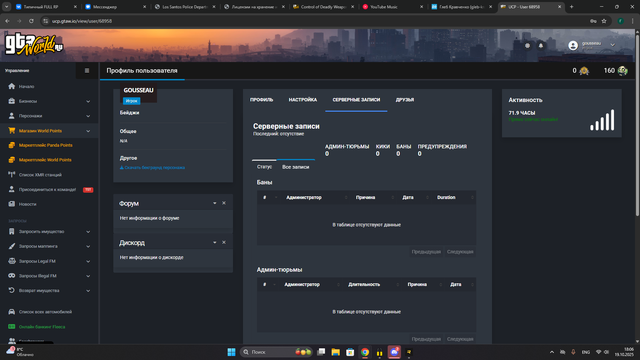Click the panda points icon near 160
This screenshot has height=360, width=640.
pos(622,71)
